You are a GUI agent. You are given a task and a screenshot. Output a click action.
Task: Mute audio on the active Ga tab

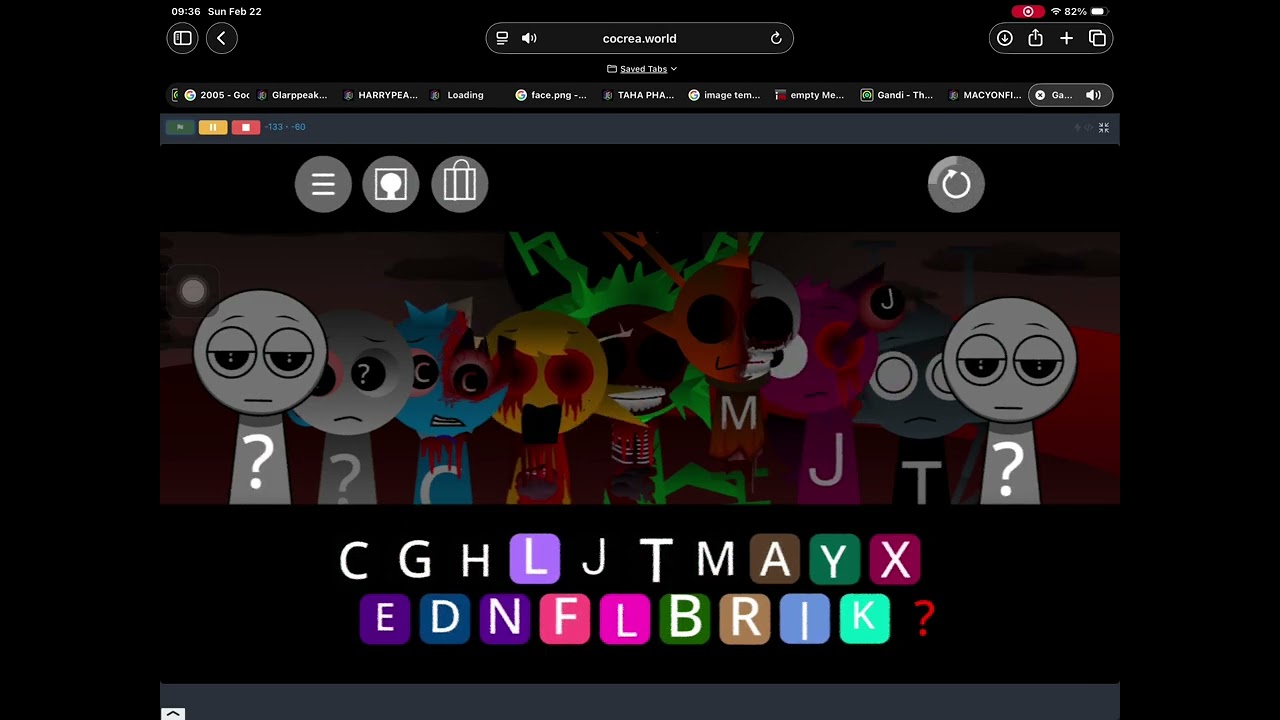tap(1094, 95)
